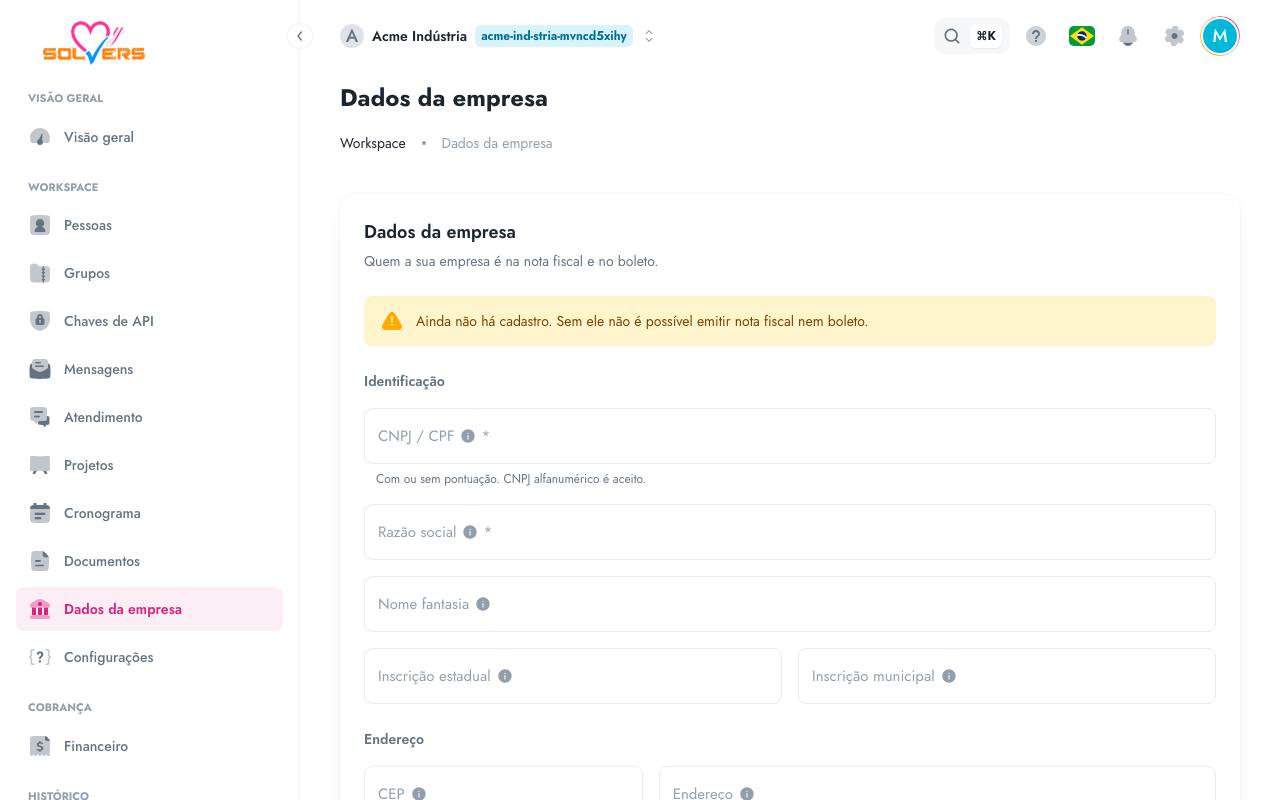Click the Mensagens inbox icon
This screenshot has width=1280, height=800.
click(40, 369)
